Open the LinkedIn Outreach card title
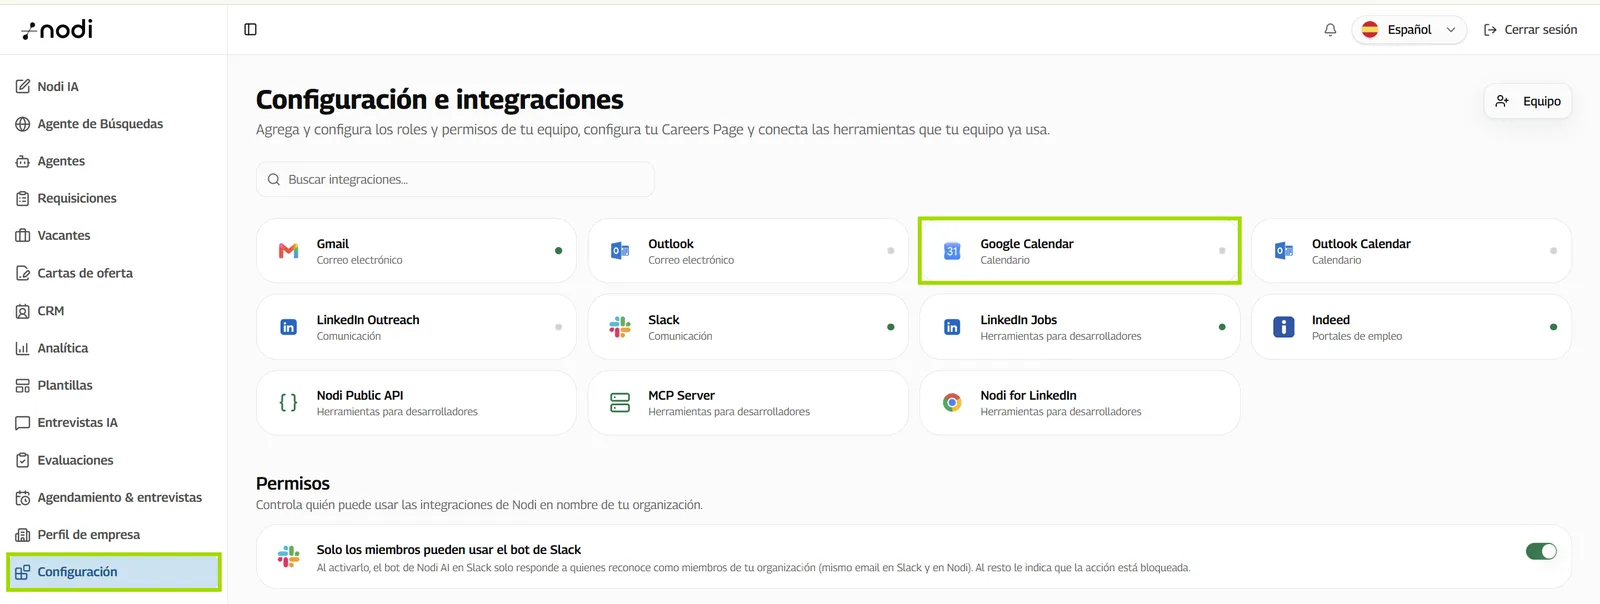The width and height of the screenshot is (1600, 604). coord(368,320)
